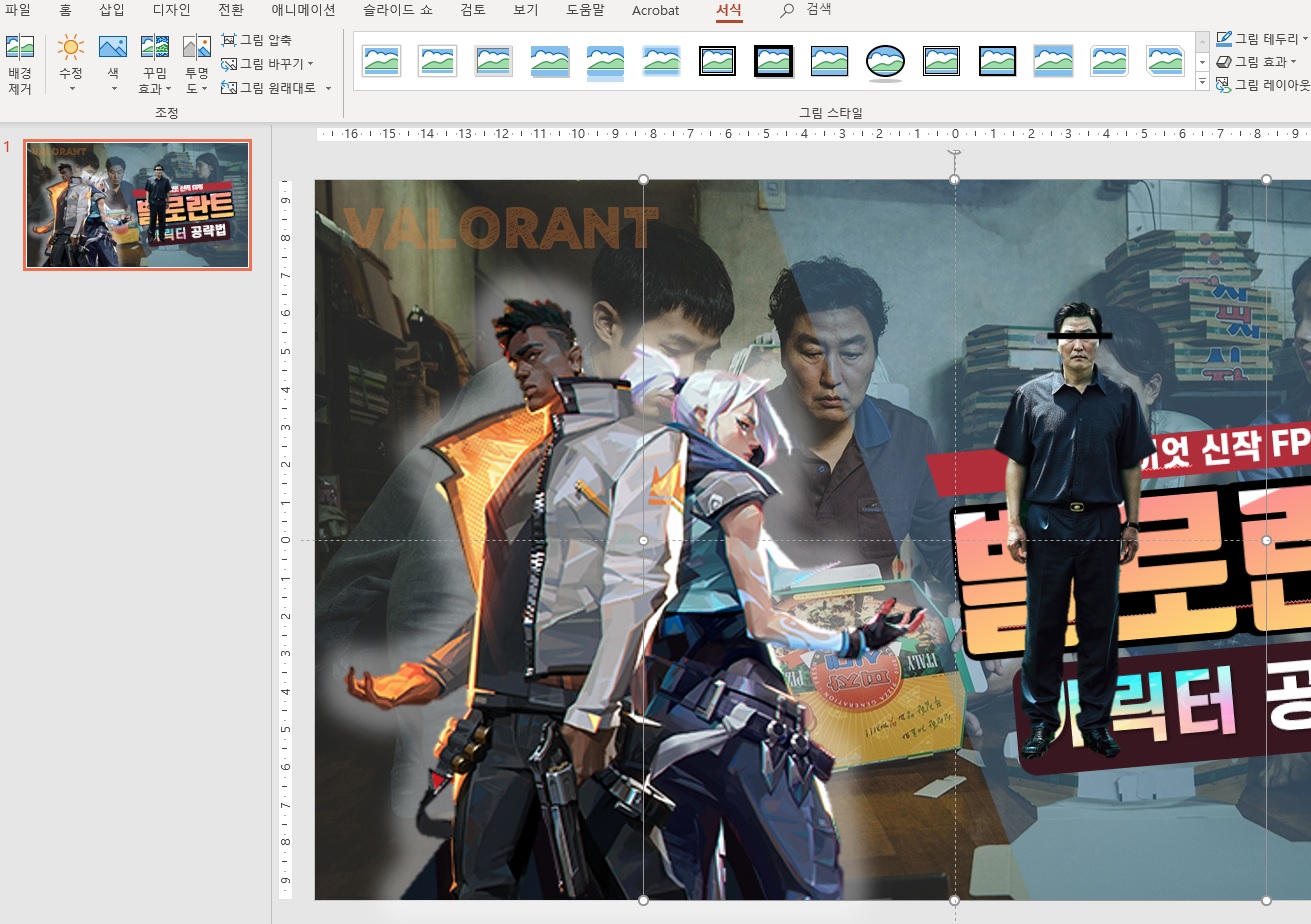The width and height of the screenshot is (1311, 924).
Task: Click the 검색 search field
Action: click(x=818, y=10)
